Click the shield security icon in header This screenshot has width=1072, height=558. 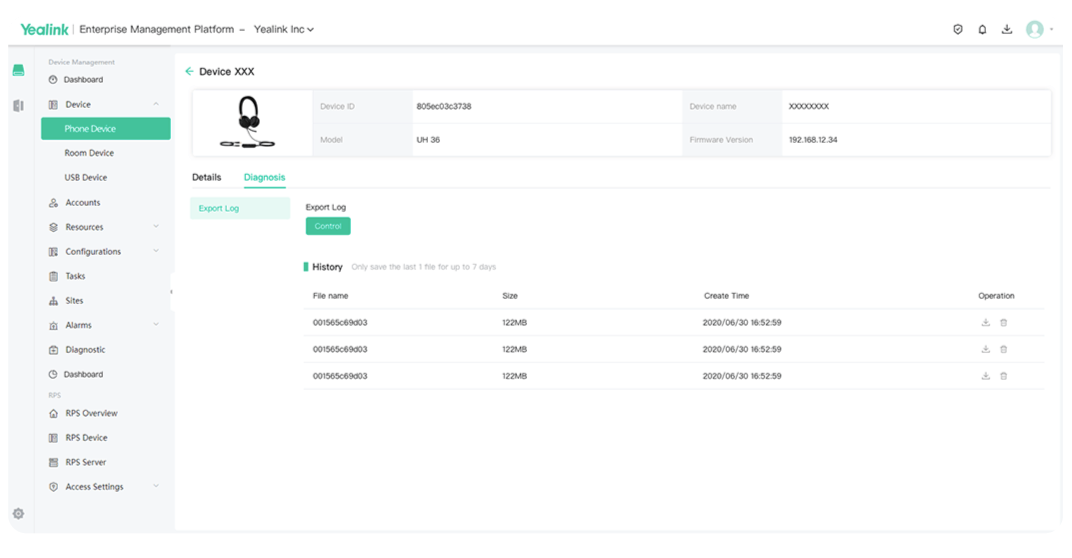[958, 29]
